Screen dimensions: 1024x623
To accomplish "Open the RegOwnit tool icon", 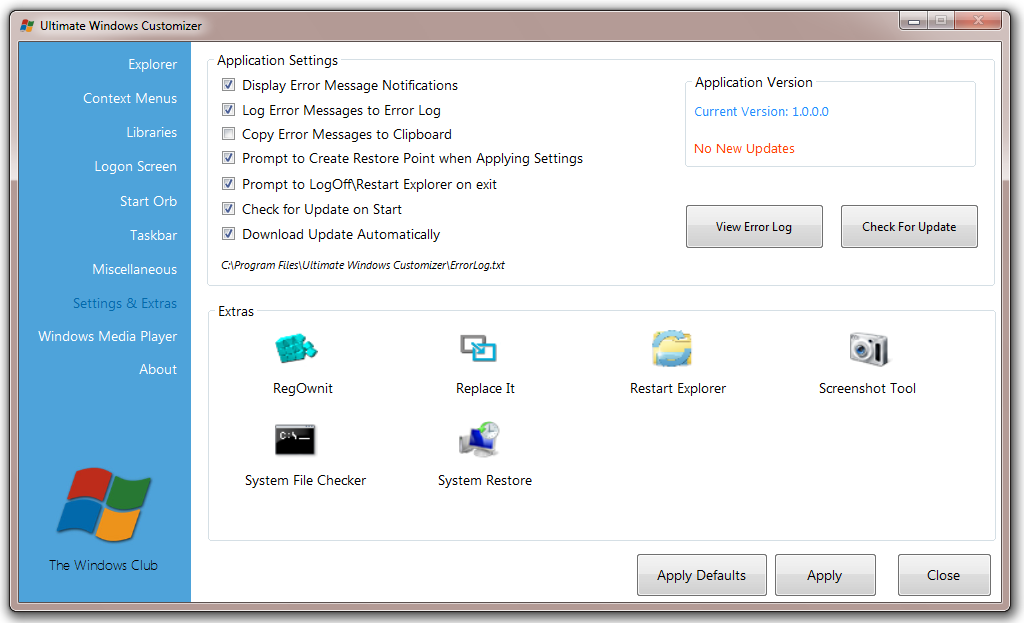I will [x=295, y=349].
